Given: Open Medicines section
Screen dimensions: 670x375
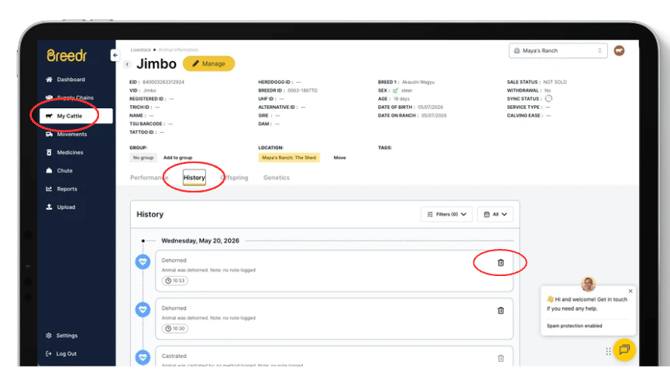Looking at the screenshot, I should click(70, 152).
